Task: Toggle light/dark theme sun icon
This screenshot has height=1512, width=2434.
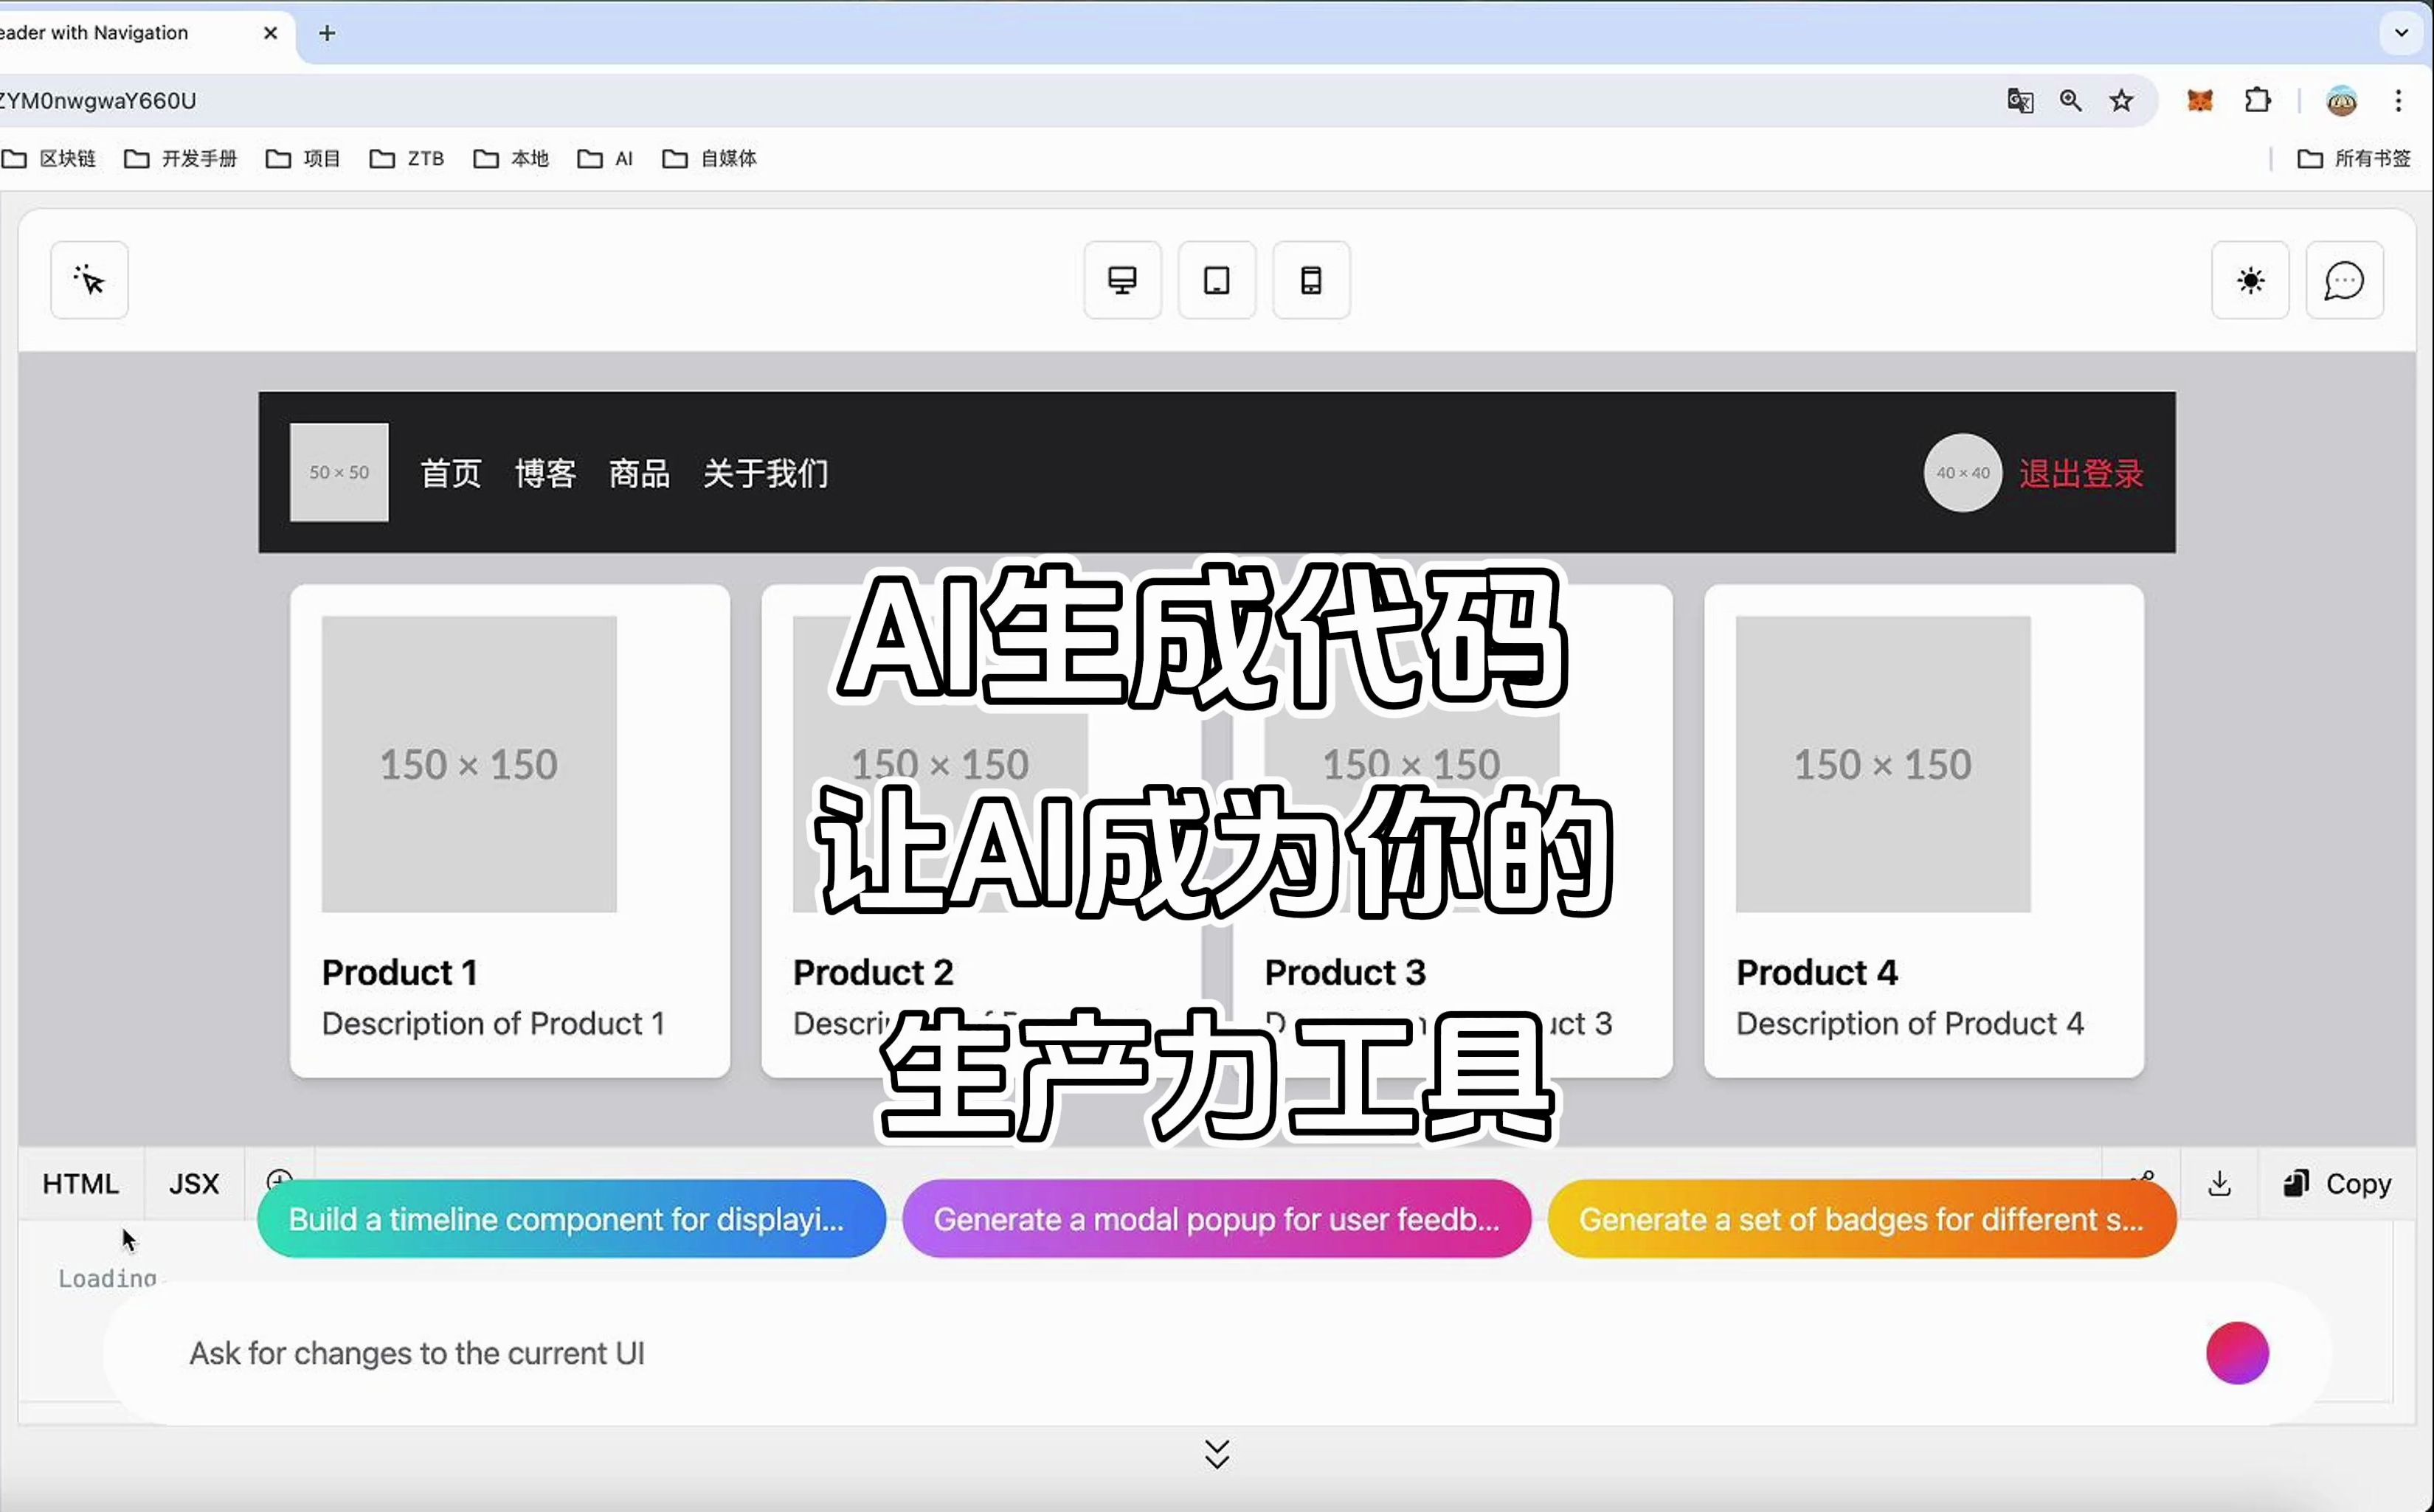Action: click(x=2250, y=280)
